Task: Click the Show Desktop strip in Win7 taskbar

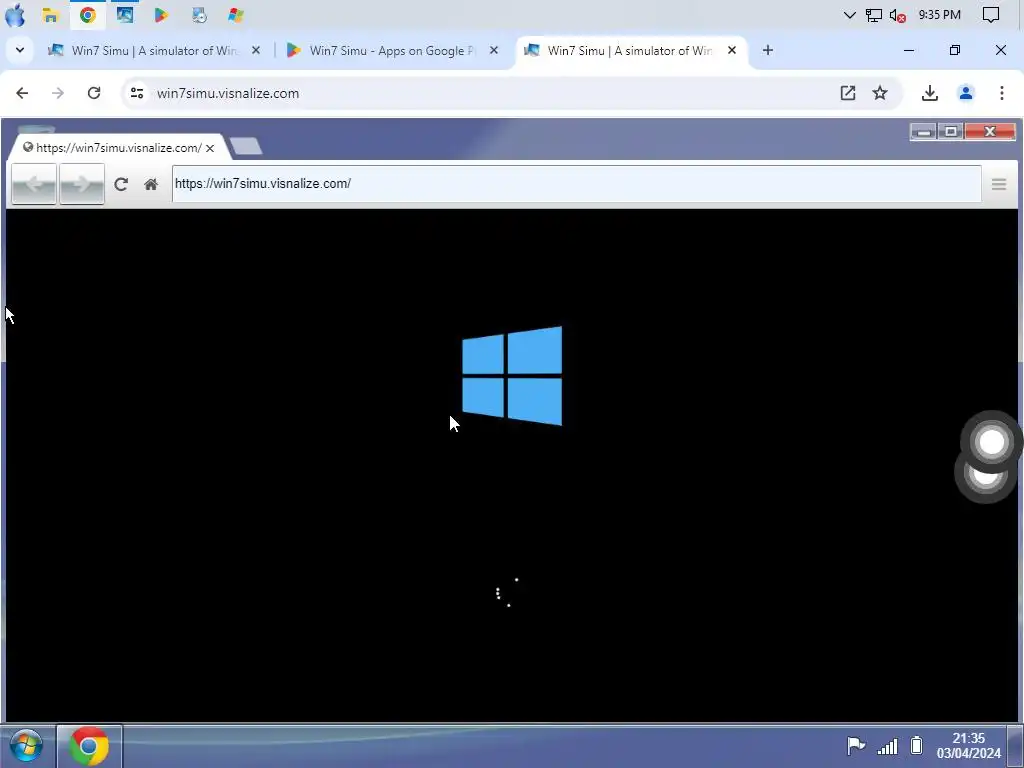Action: click(x=1016, y=746)
